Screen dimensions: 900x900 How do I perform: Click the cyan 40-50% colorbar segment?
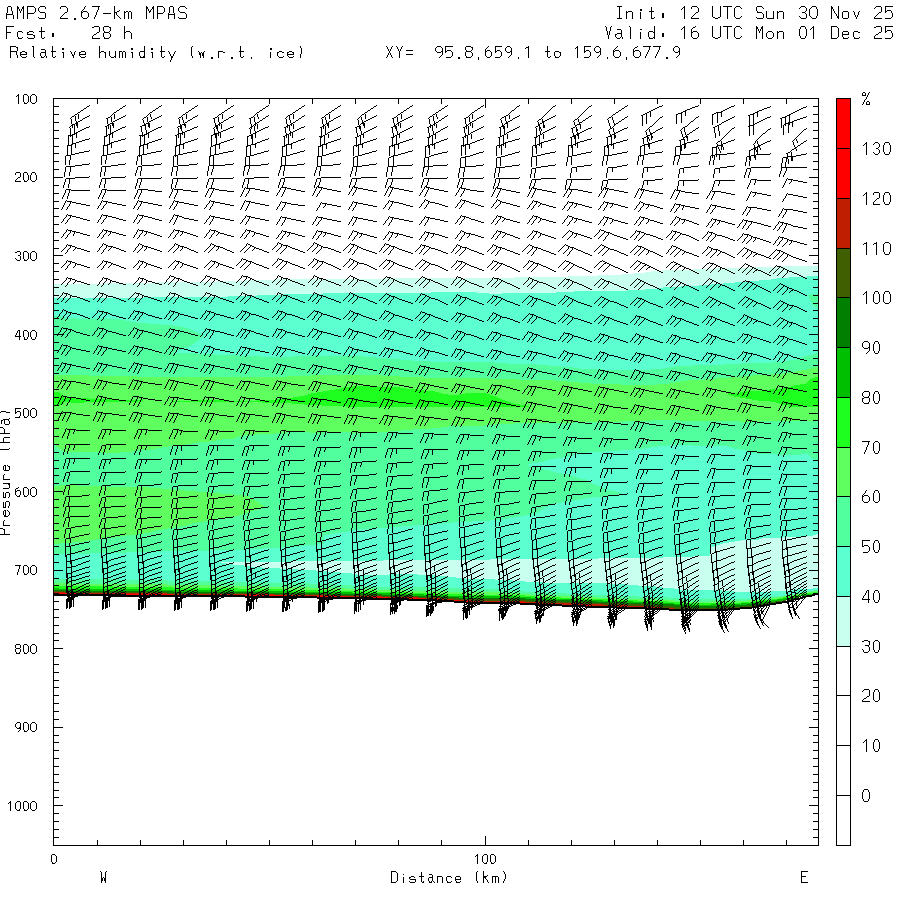click(x=843, y=572)
